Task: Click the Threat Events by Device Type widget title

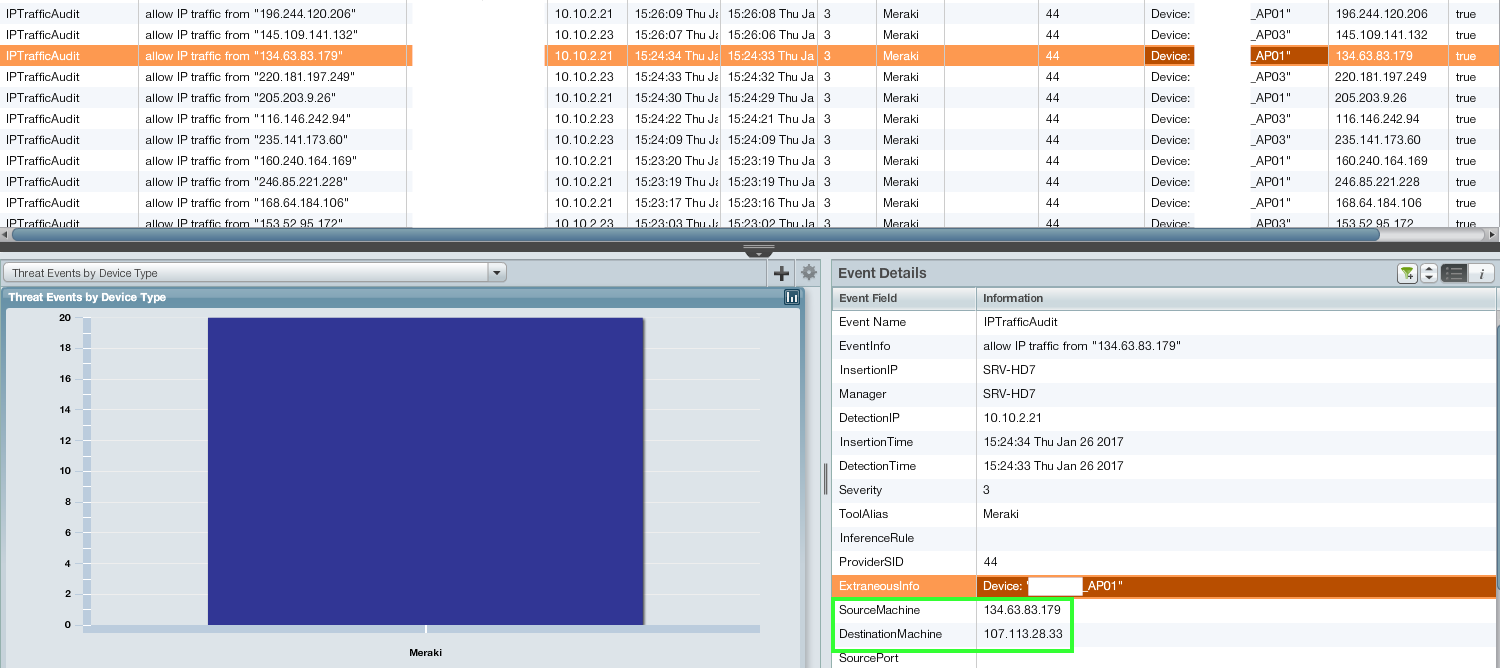Action: 87,297
